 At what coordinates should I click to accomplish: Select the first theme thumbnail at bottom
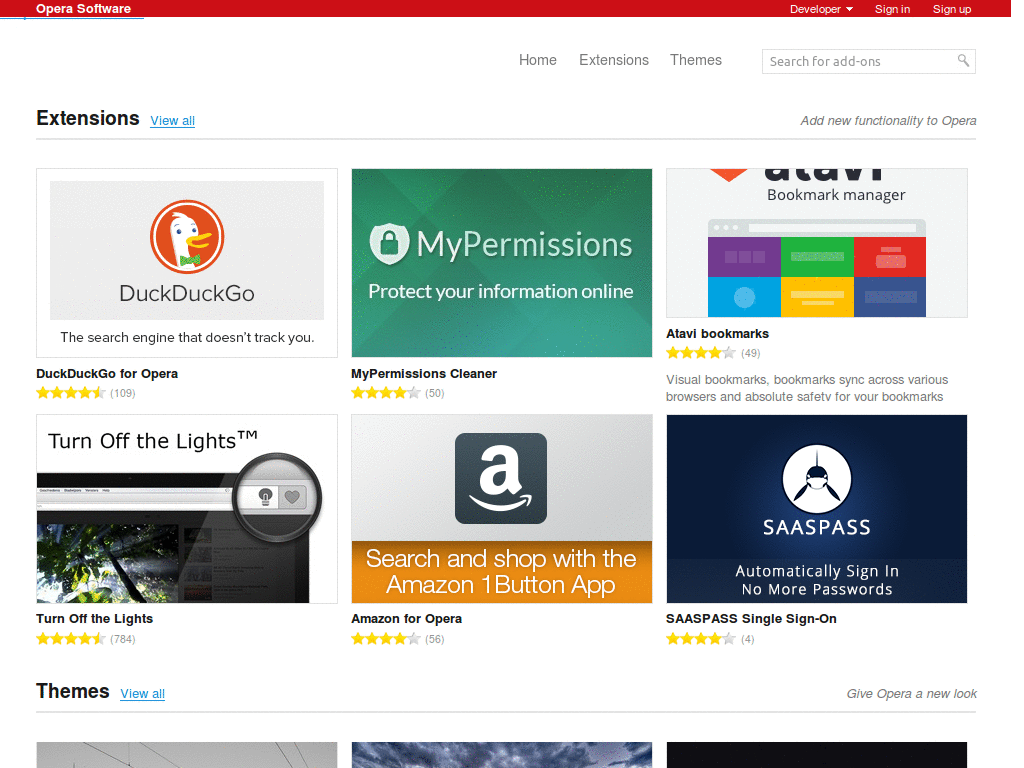tap(186, 755)
